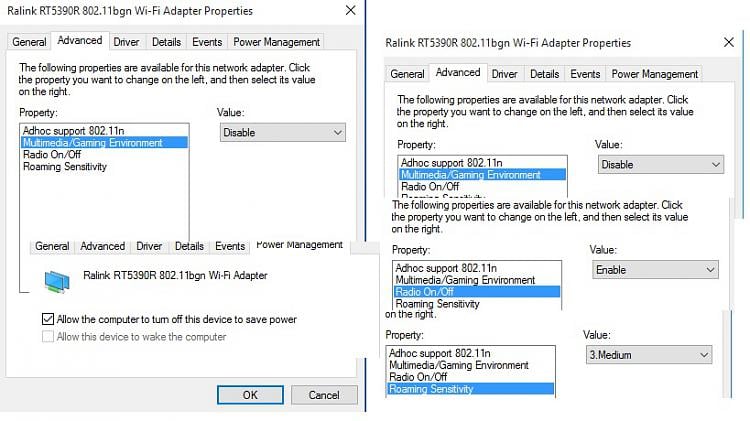750x421 pixels.
Task: Select 'Roaming Sensitivity' in middle right list
Action: click(477, 304)
